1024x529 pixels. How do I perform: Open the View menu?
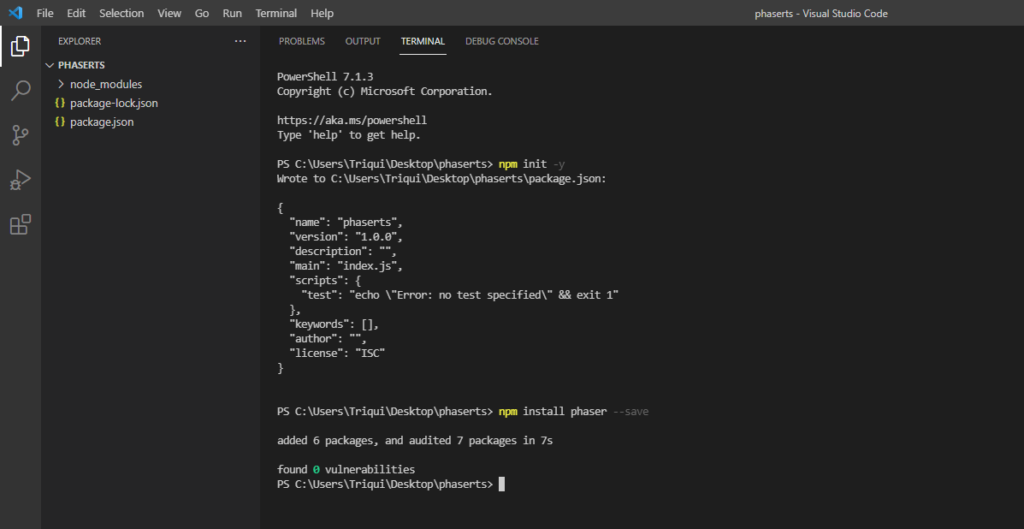click(x=169, y=13)
